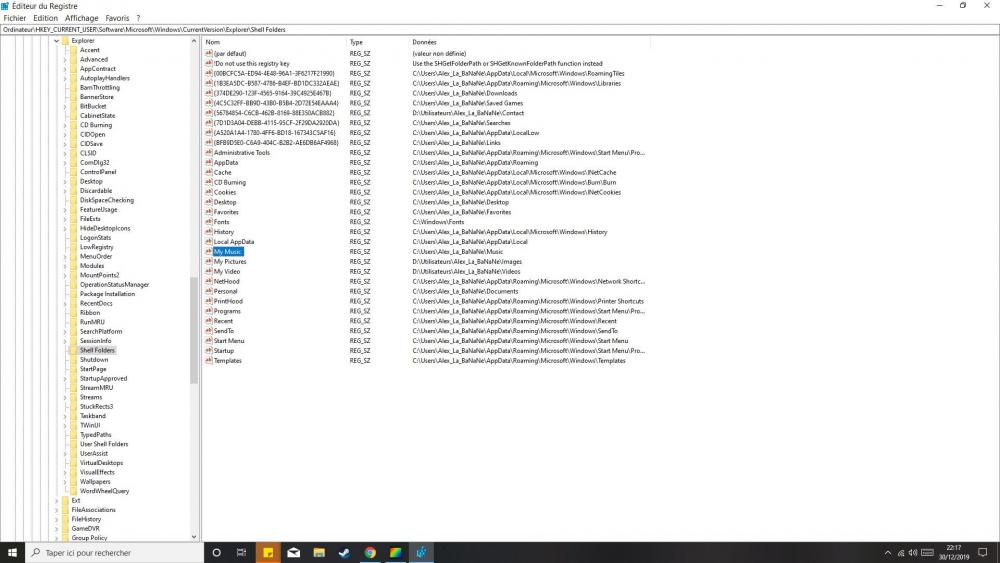Select the My Video value

[226, 272]
